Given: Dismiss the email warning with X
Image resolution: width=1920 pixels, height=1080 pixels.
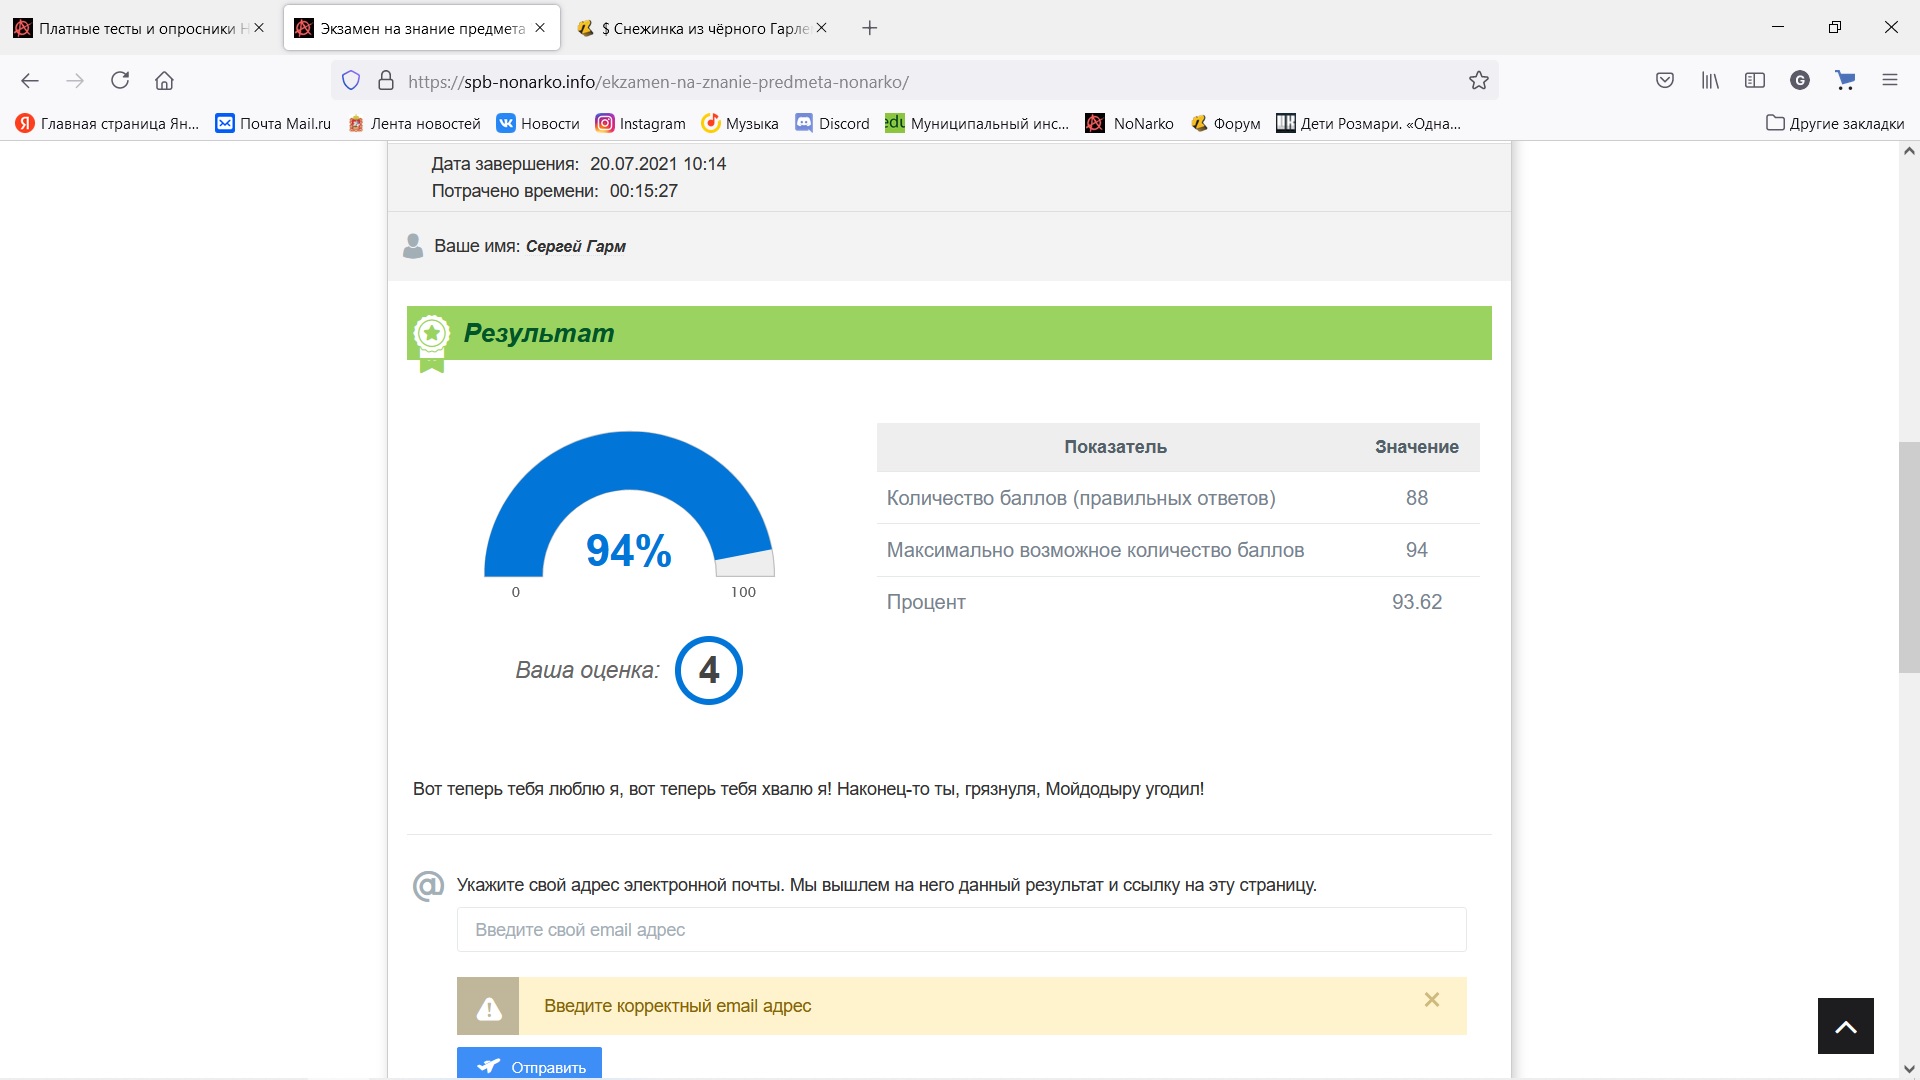Looking at the screenshot, I should pyautogui.click(x=1432, y=1000).
